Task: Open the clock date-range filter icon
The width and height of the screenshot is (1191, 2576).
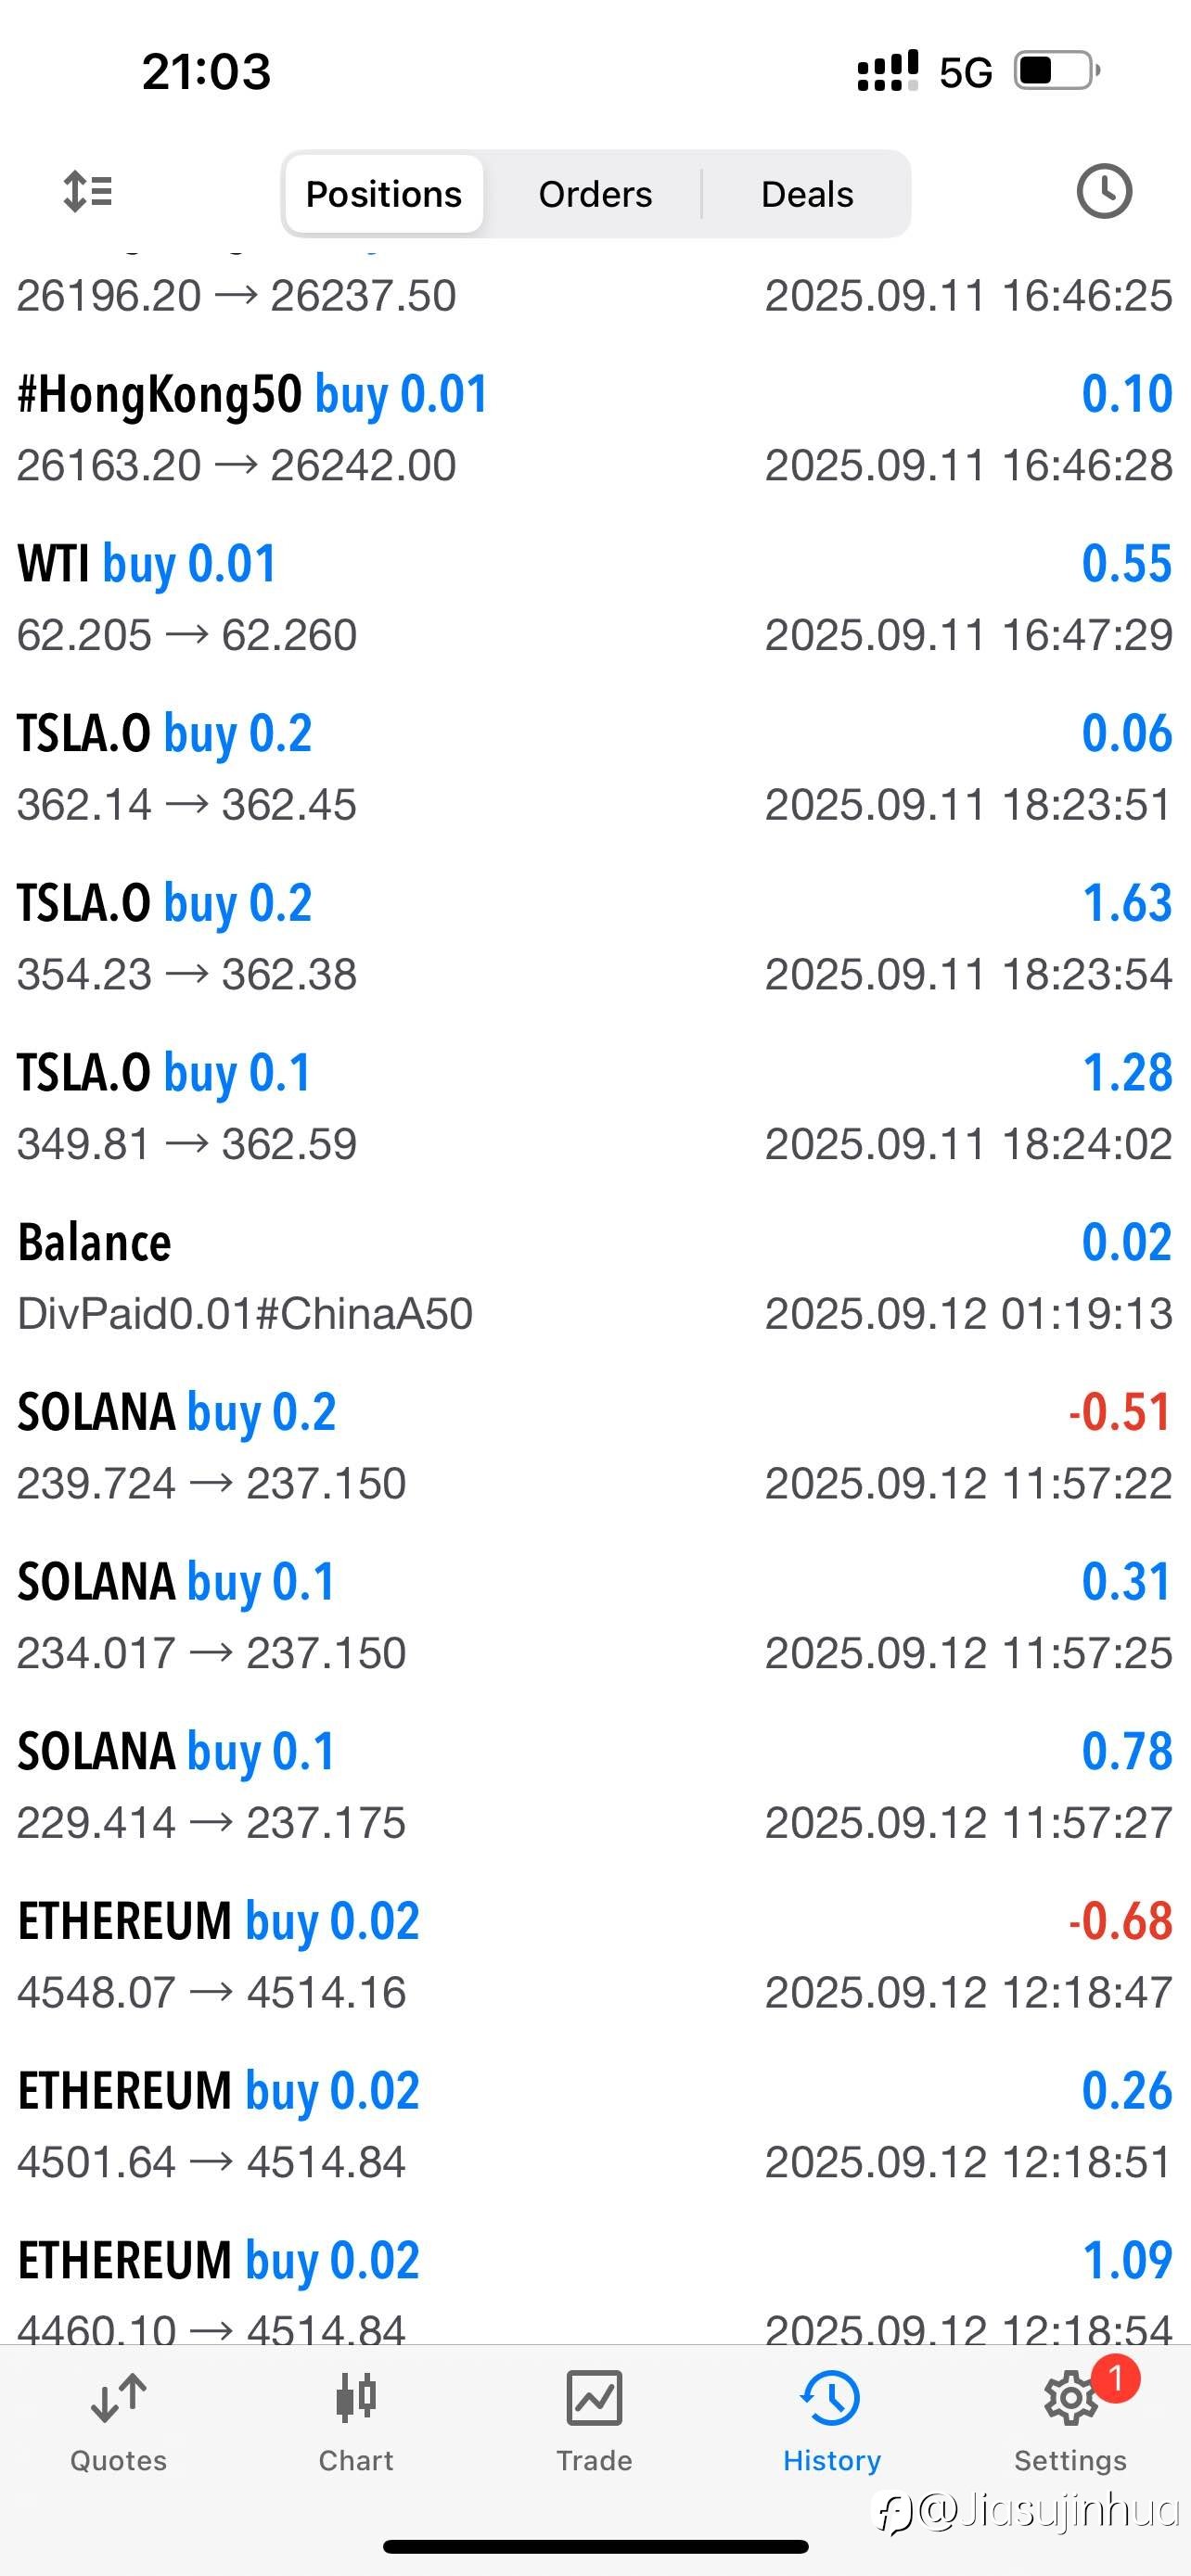Action: coord(1104,191)
